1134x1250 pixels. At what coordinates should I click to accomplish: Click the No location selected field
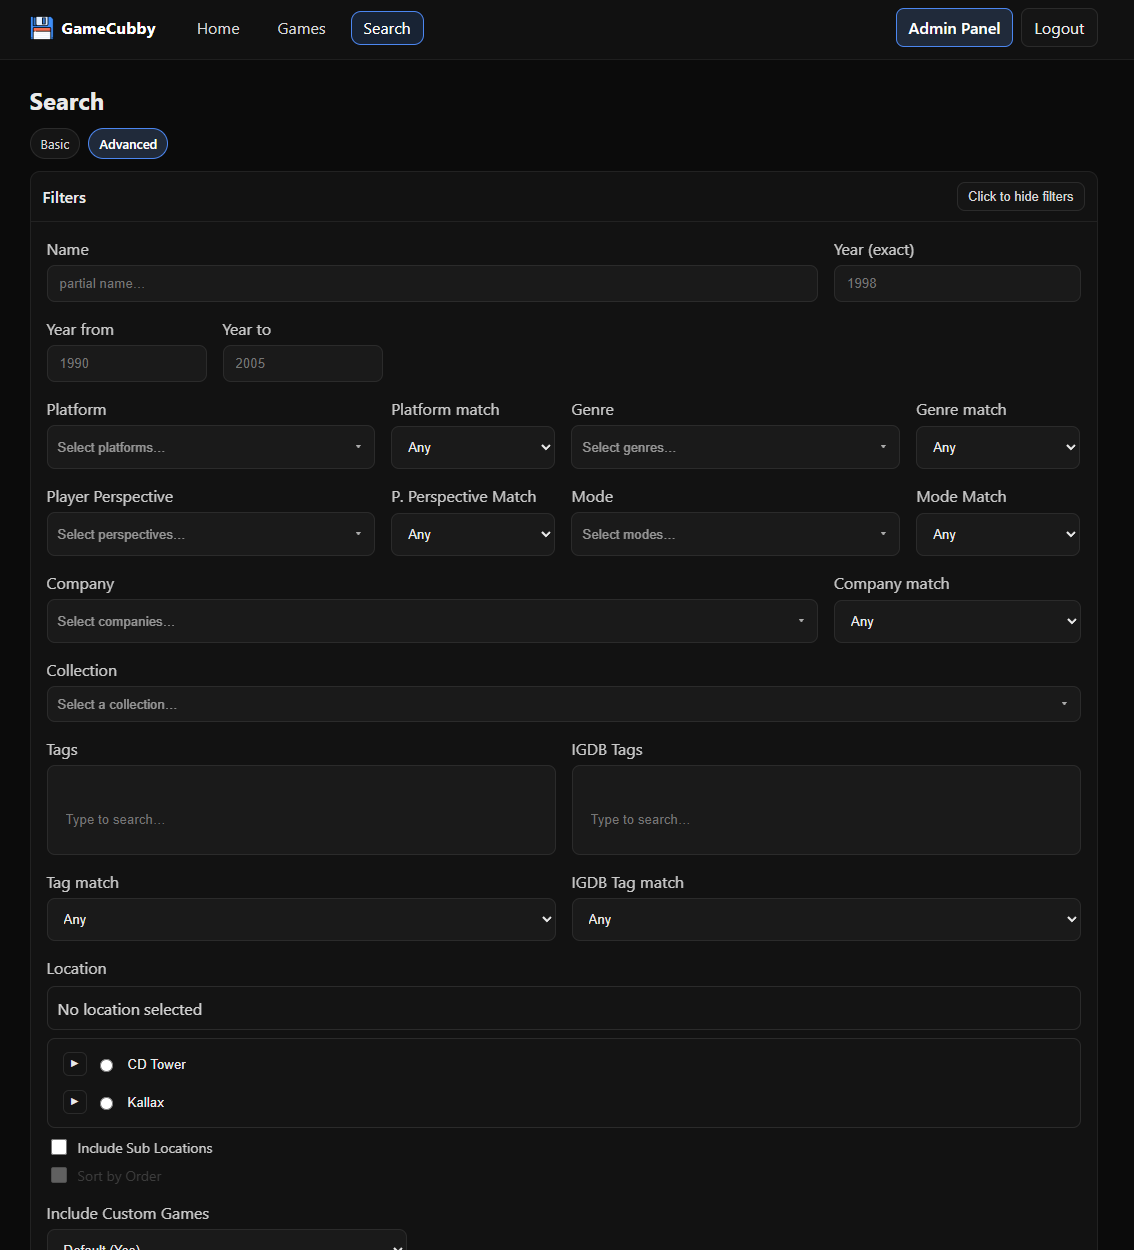tap(563, 1009)
